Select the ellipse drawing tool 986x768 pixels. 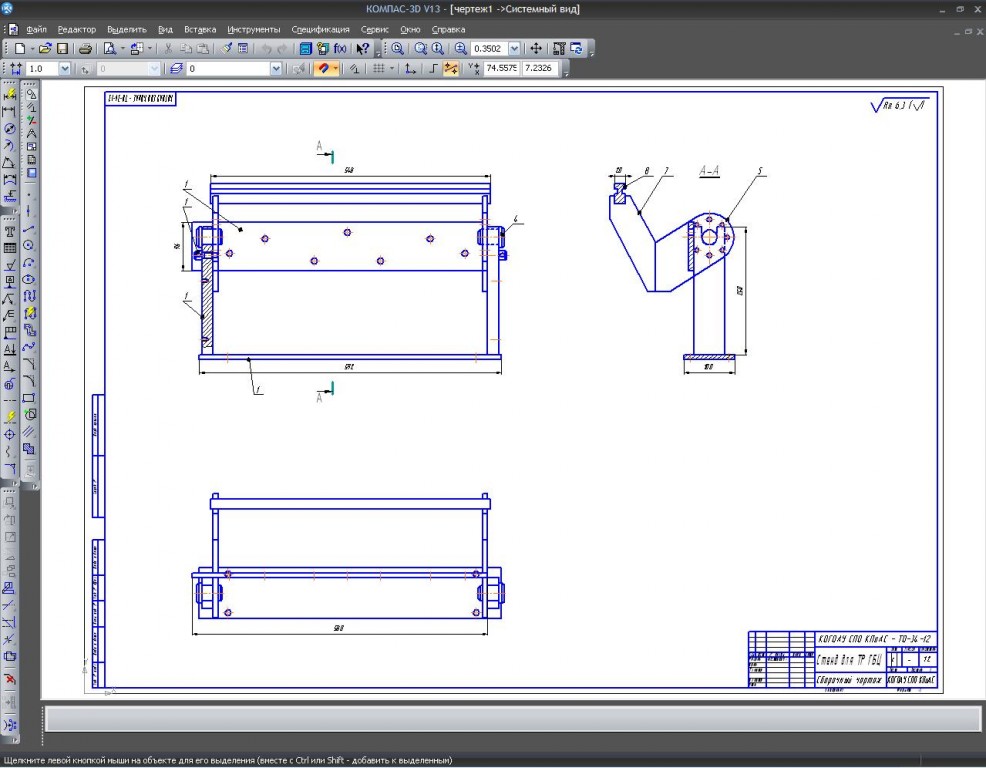(29, 280)
